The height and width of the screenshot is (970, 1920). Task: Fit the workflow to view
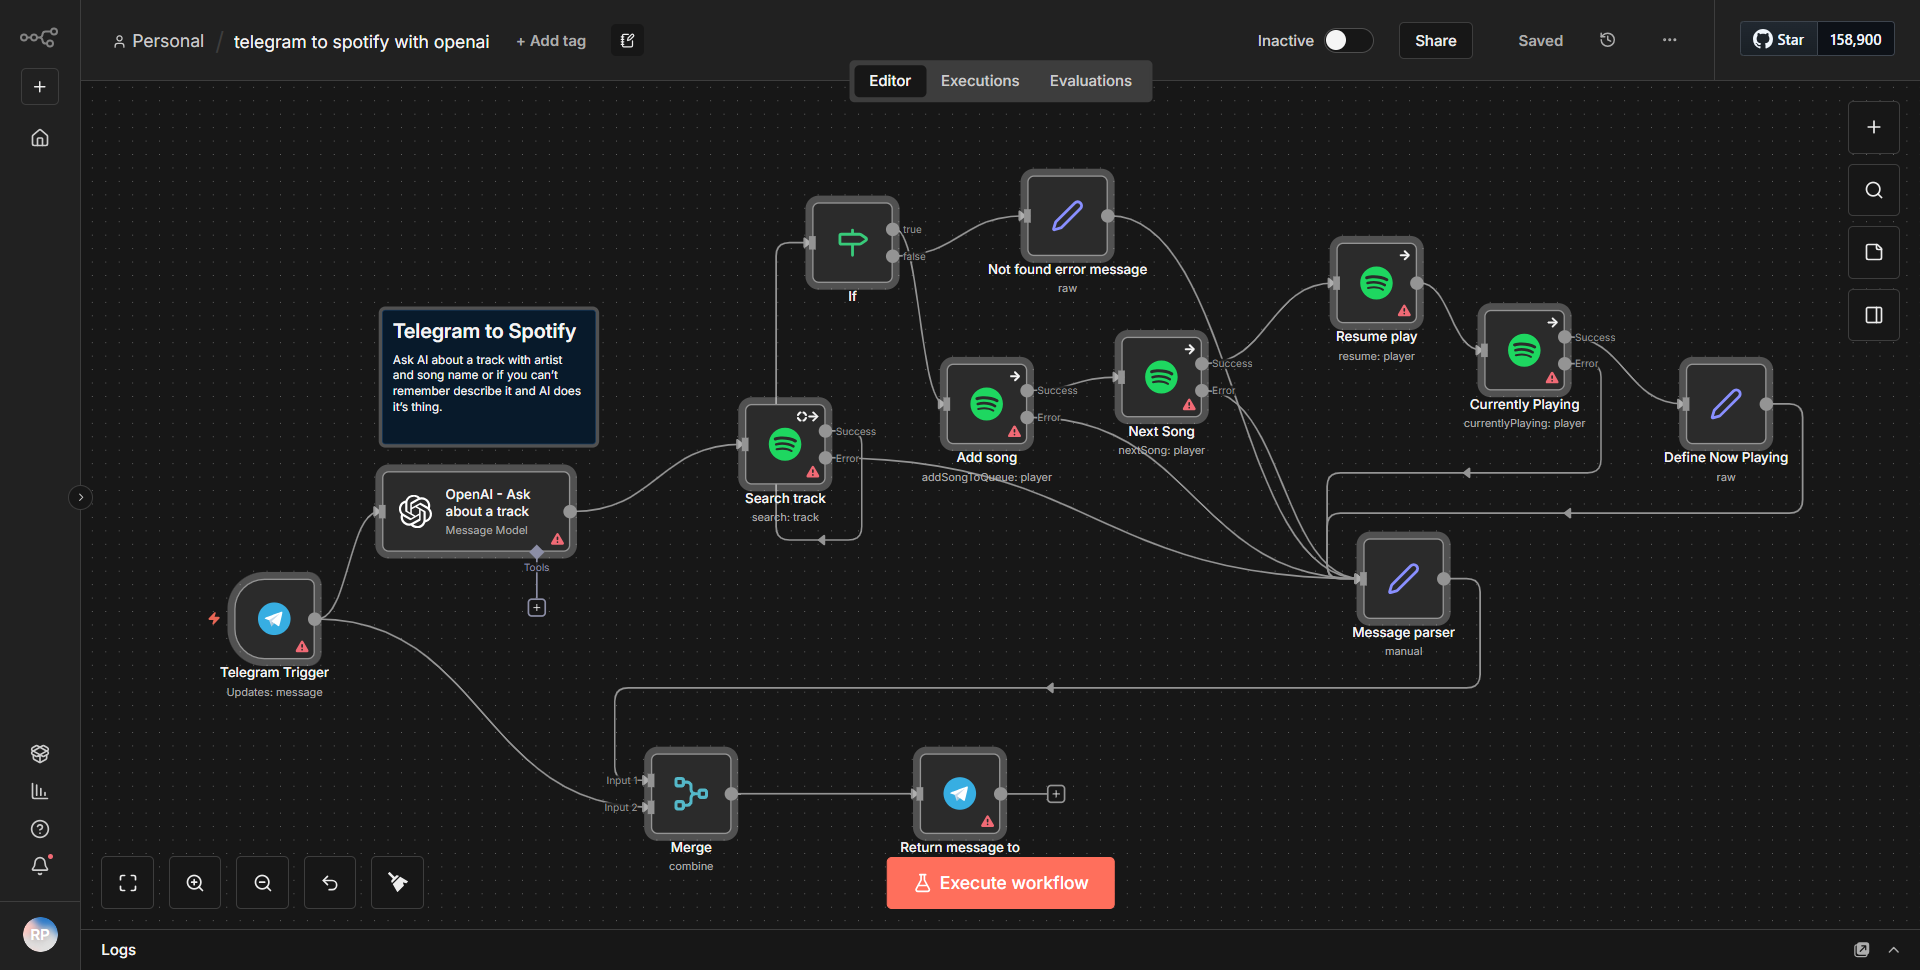pyautogui.click(x=127, y=882)
